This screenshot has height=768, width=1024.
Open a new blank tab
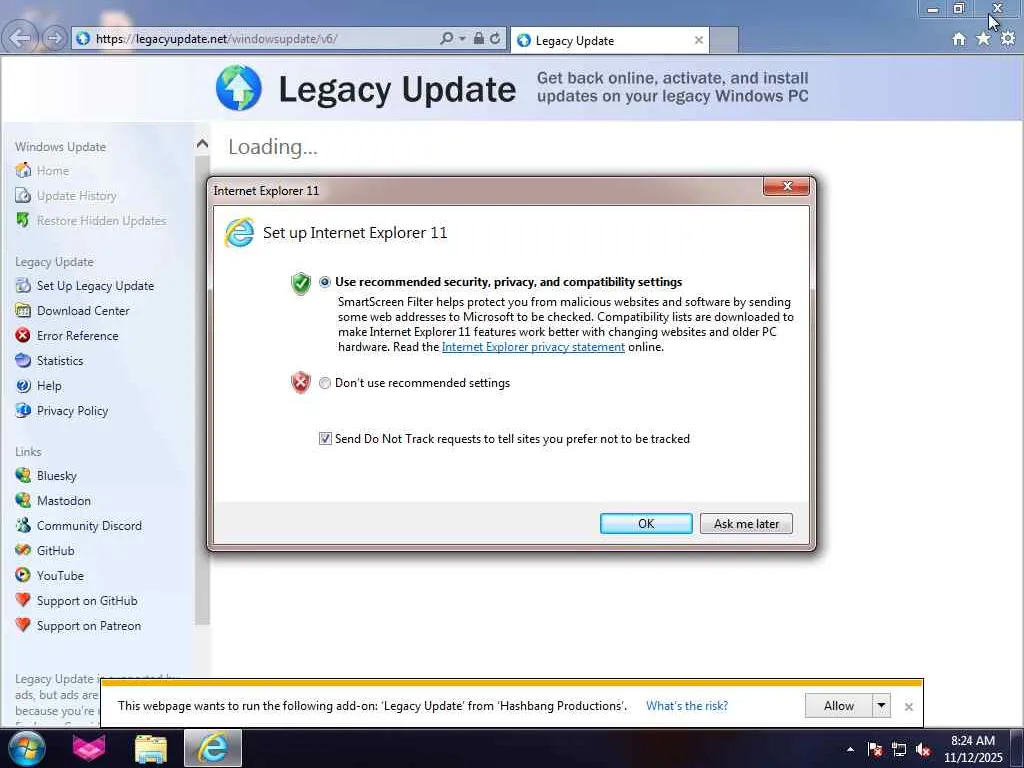click(x=724, y=40)
